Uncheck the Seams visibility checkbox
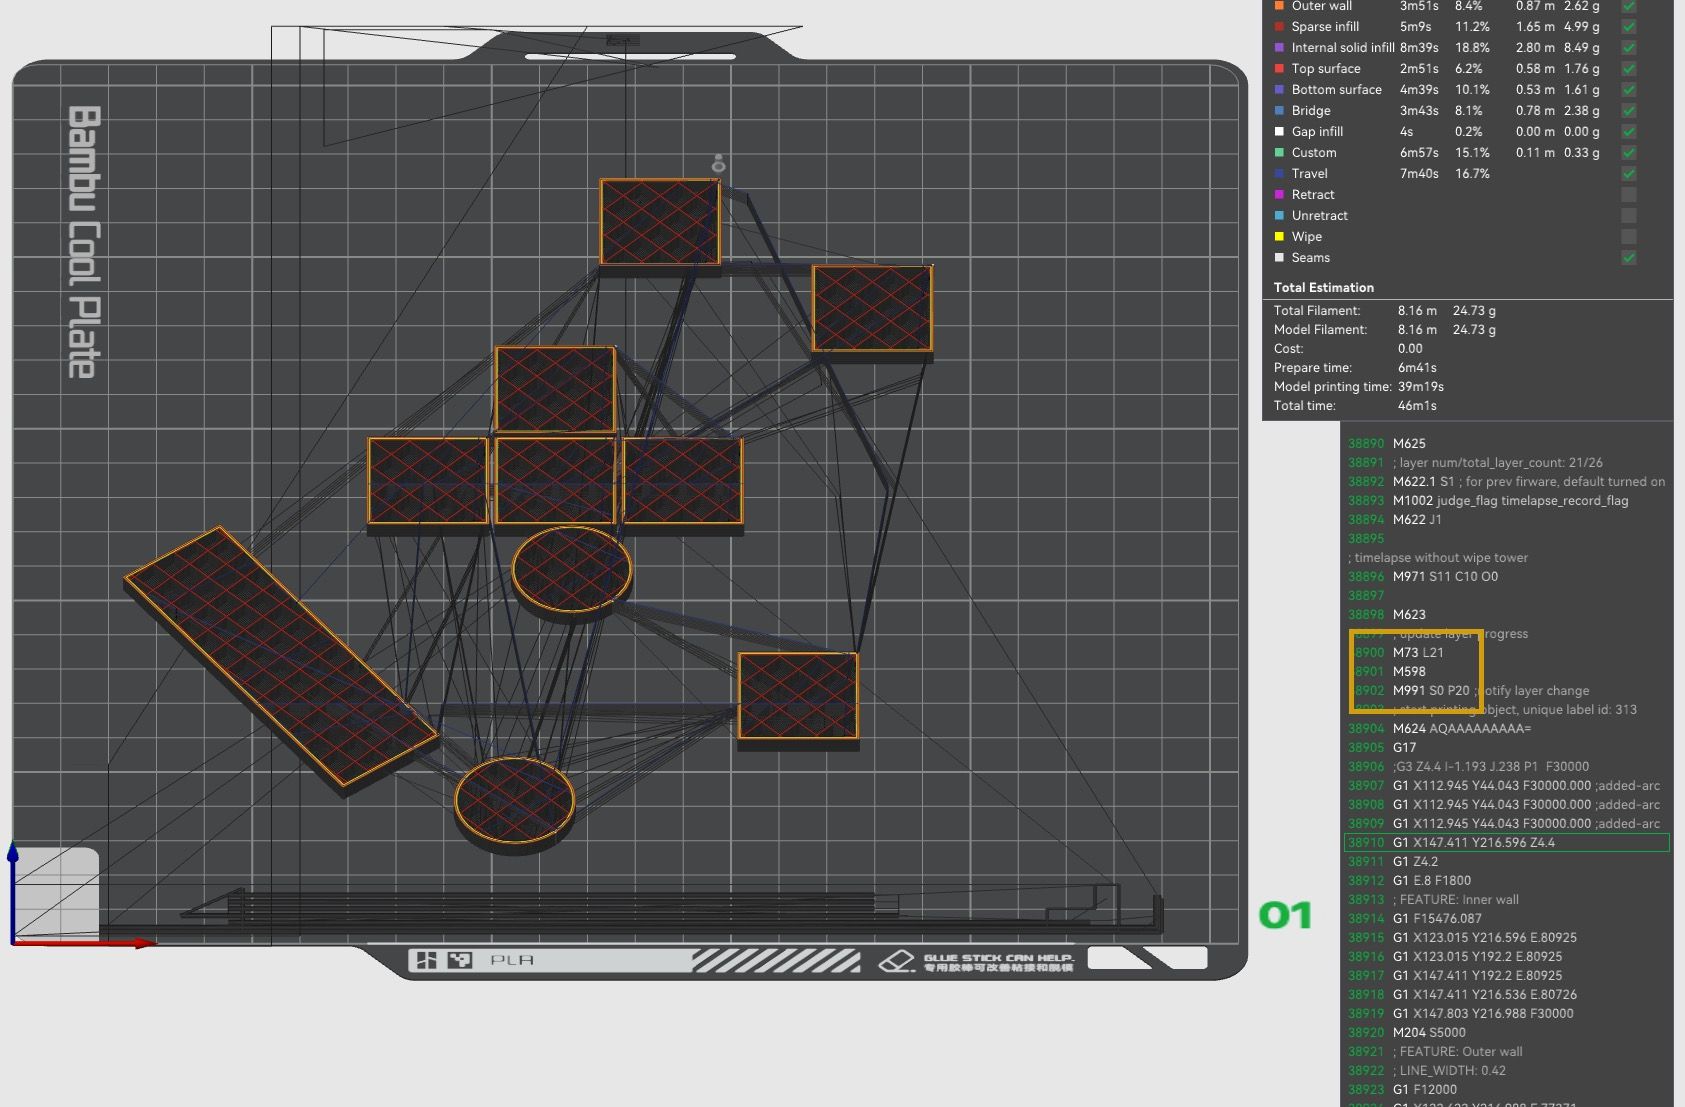 [1629, 258]
